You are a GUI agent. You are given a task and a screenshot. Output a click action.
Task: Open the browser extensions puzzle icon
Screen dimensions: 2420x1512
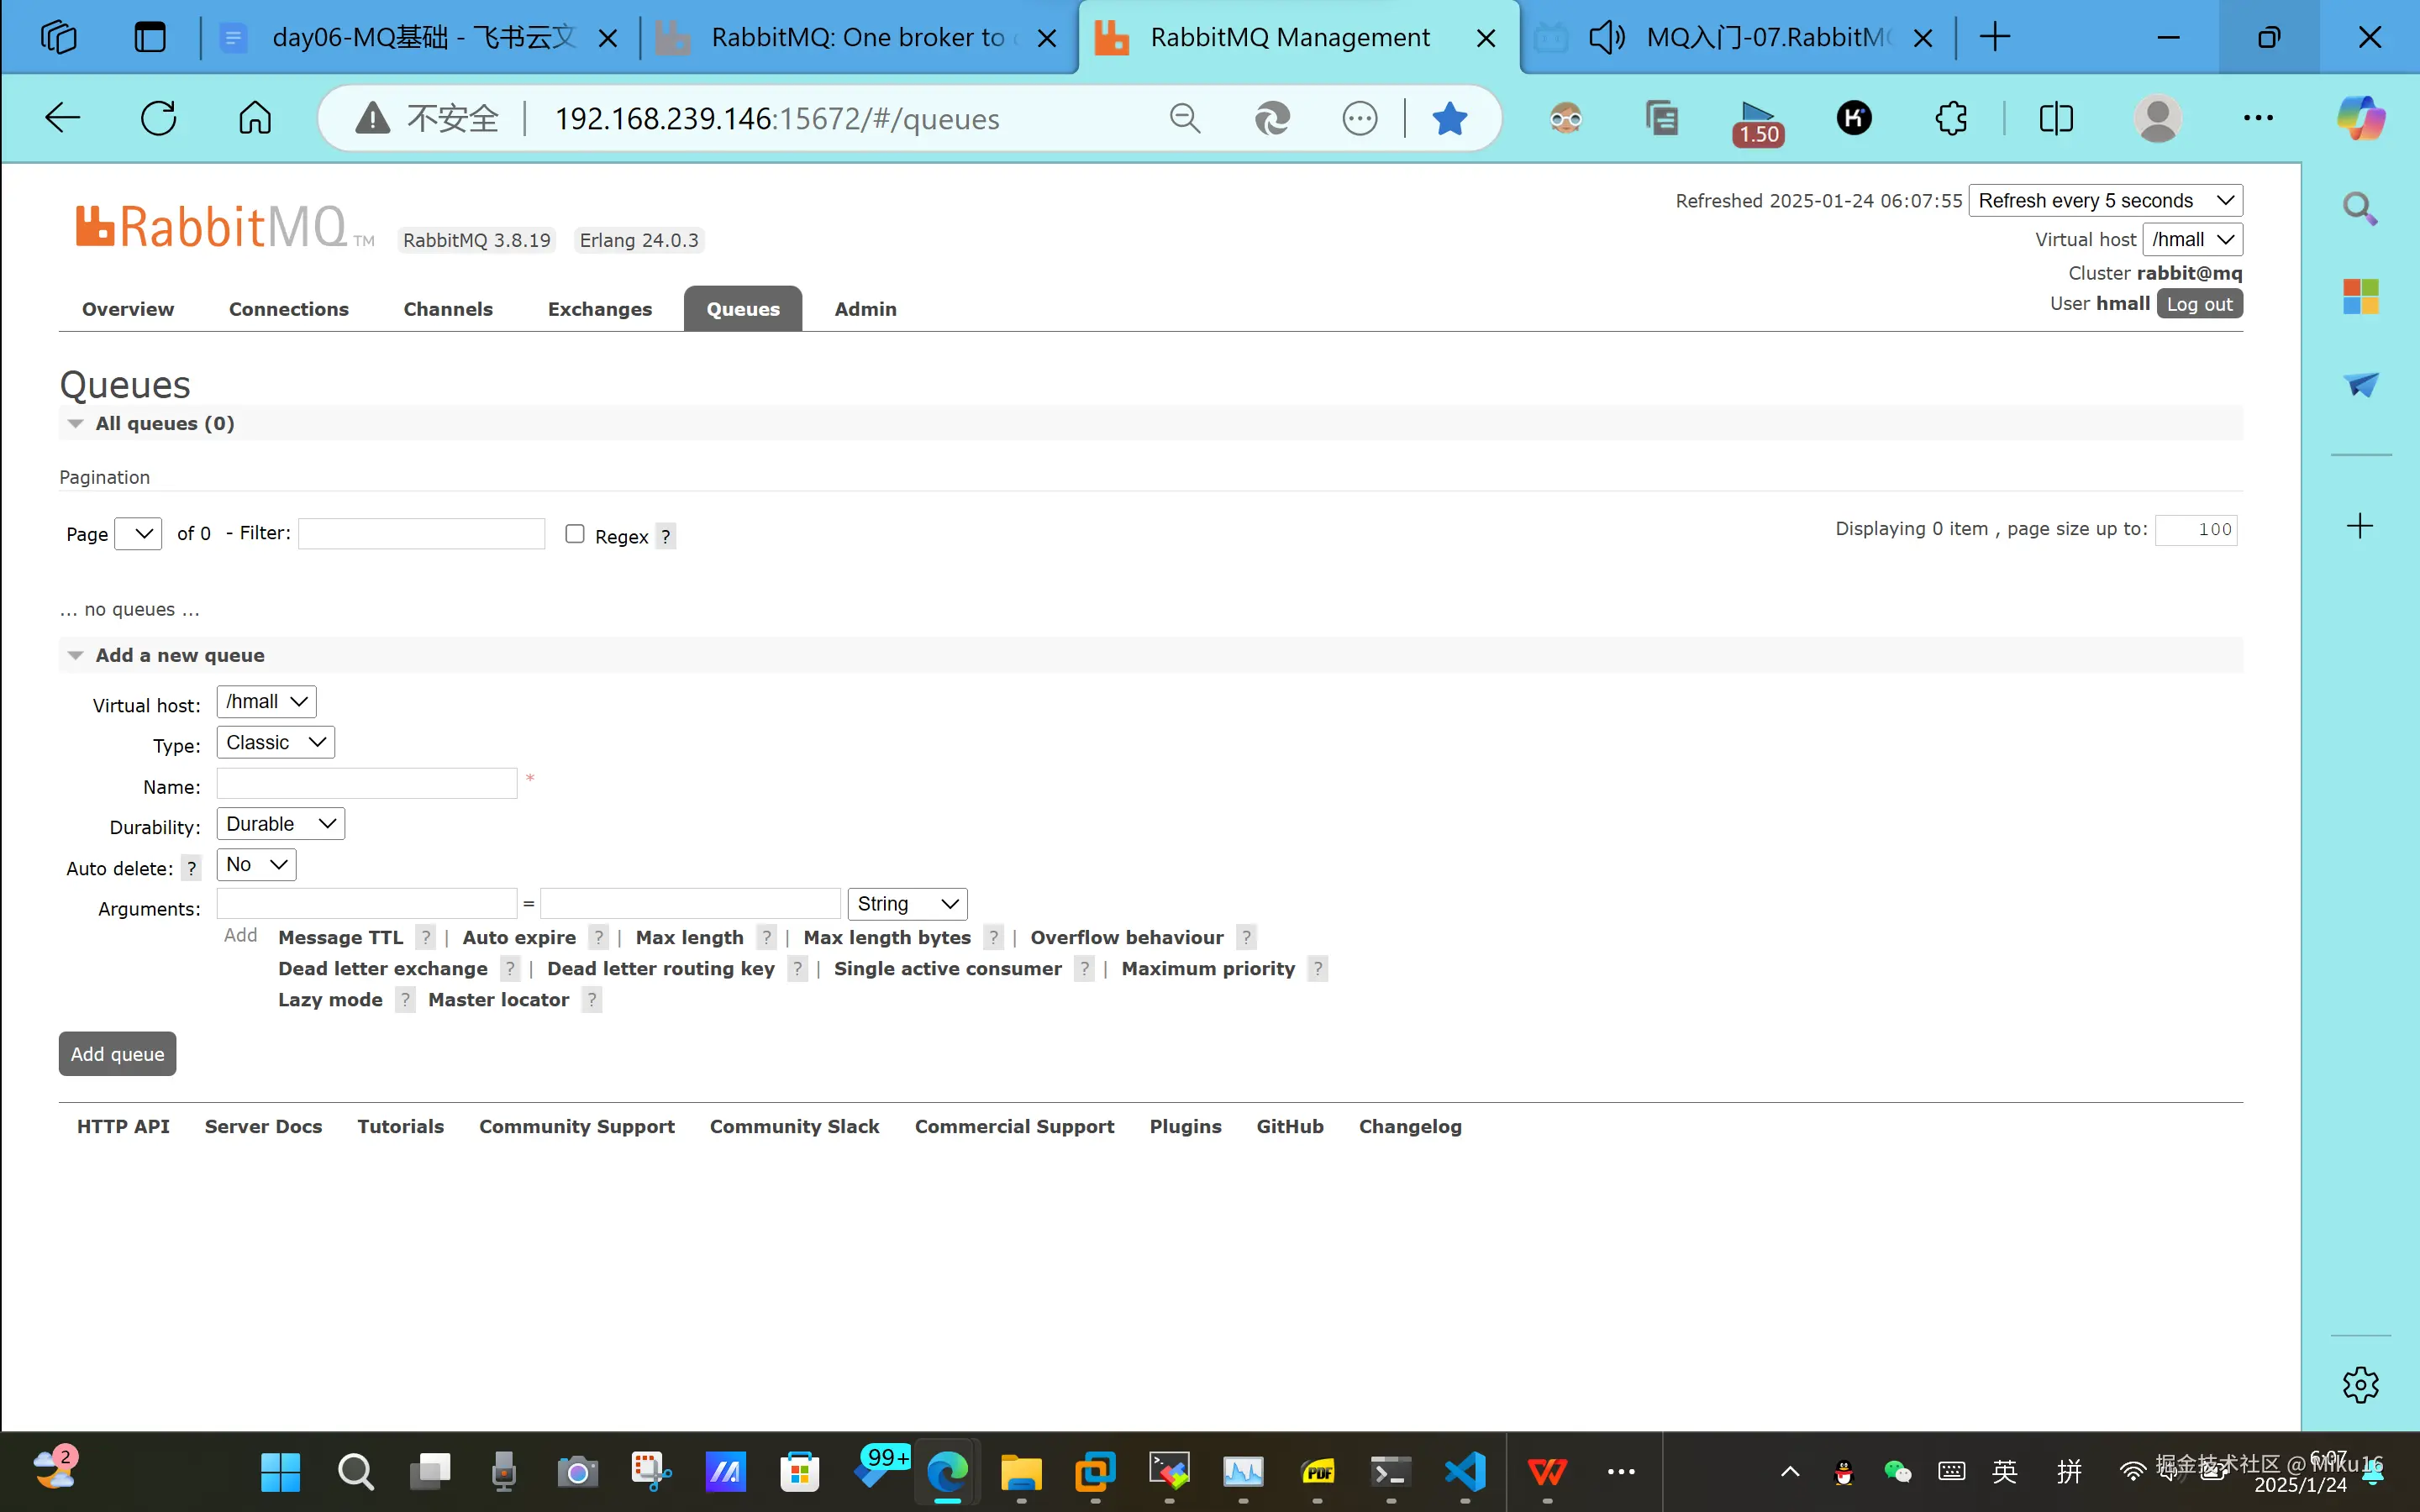(x=1951, y=118)
